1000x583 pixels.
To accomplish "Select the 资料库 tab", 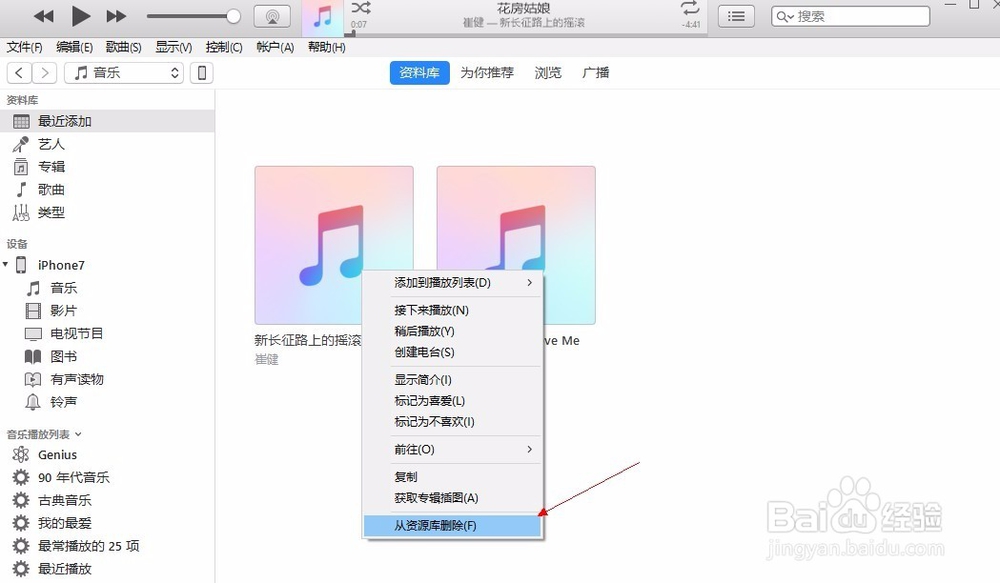I will 420,73.
